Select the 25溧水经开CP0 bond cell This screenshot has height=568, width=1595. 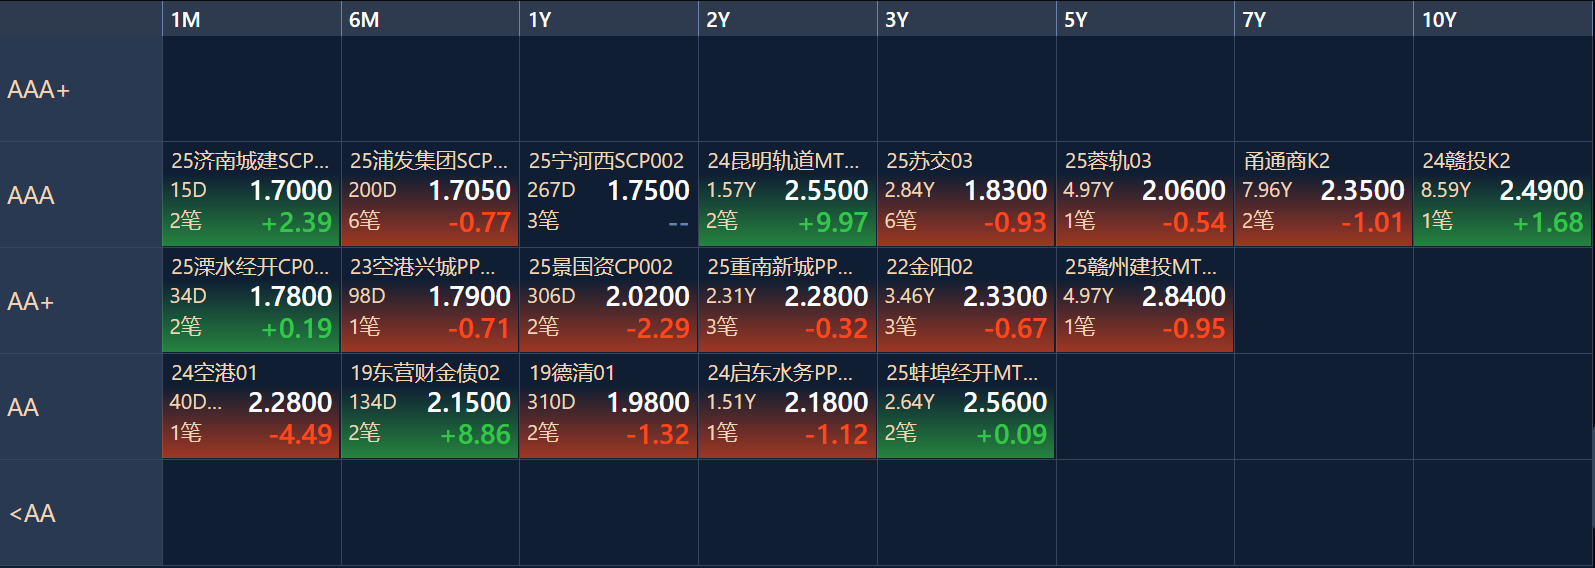tap(251, 300)
